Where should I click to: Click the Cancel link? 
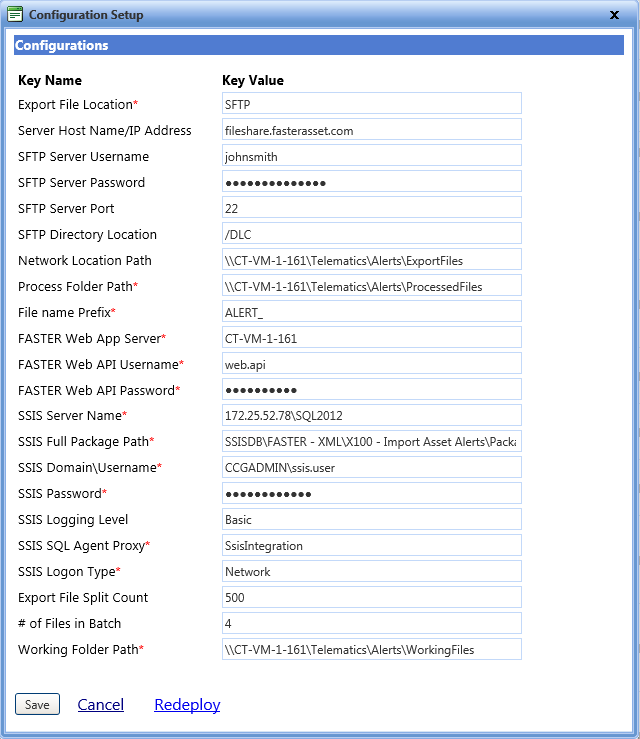click(100, 704)
